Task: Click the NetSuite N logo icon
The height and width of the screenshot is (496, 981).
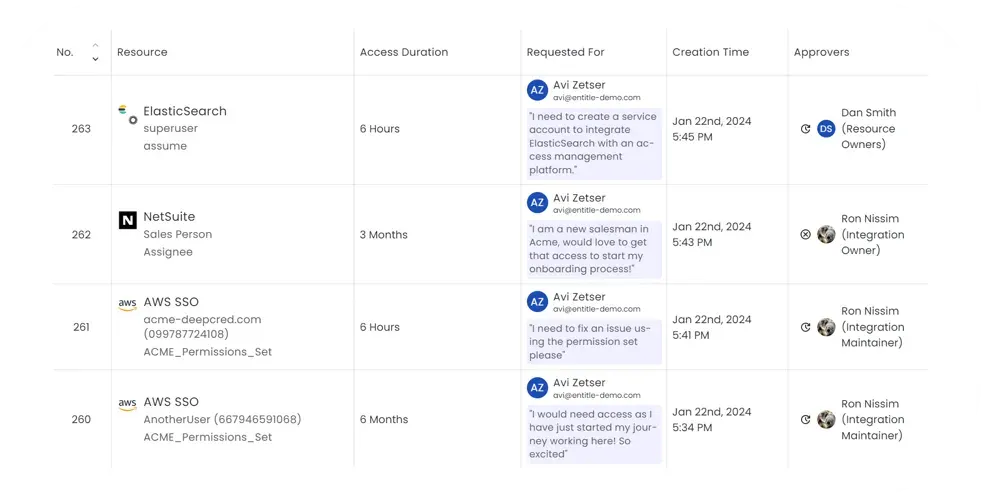Action: [x=128, y=220]
